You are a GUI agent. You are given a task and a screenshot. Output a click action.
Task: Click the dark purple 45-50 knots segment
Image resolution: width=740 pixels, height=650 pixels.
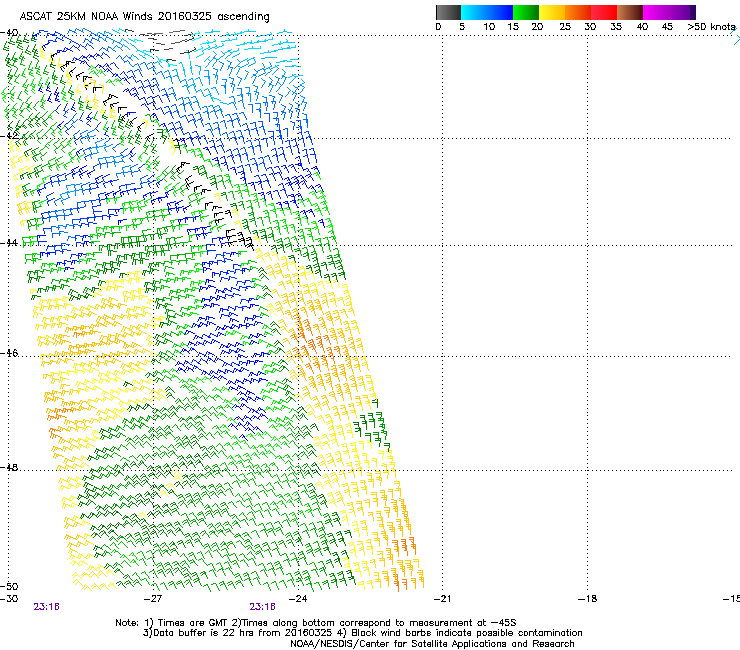[x=682, y=12]
